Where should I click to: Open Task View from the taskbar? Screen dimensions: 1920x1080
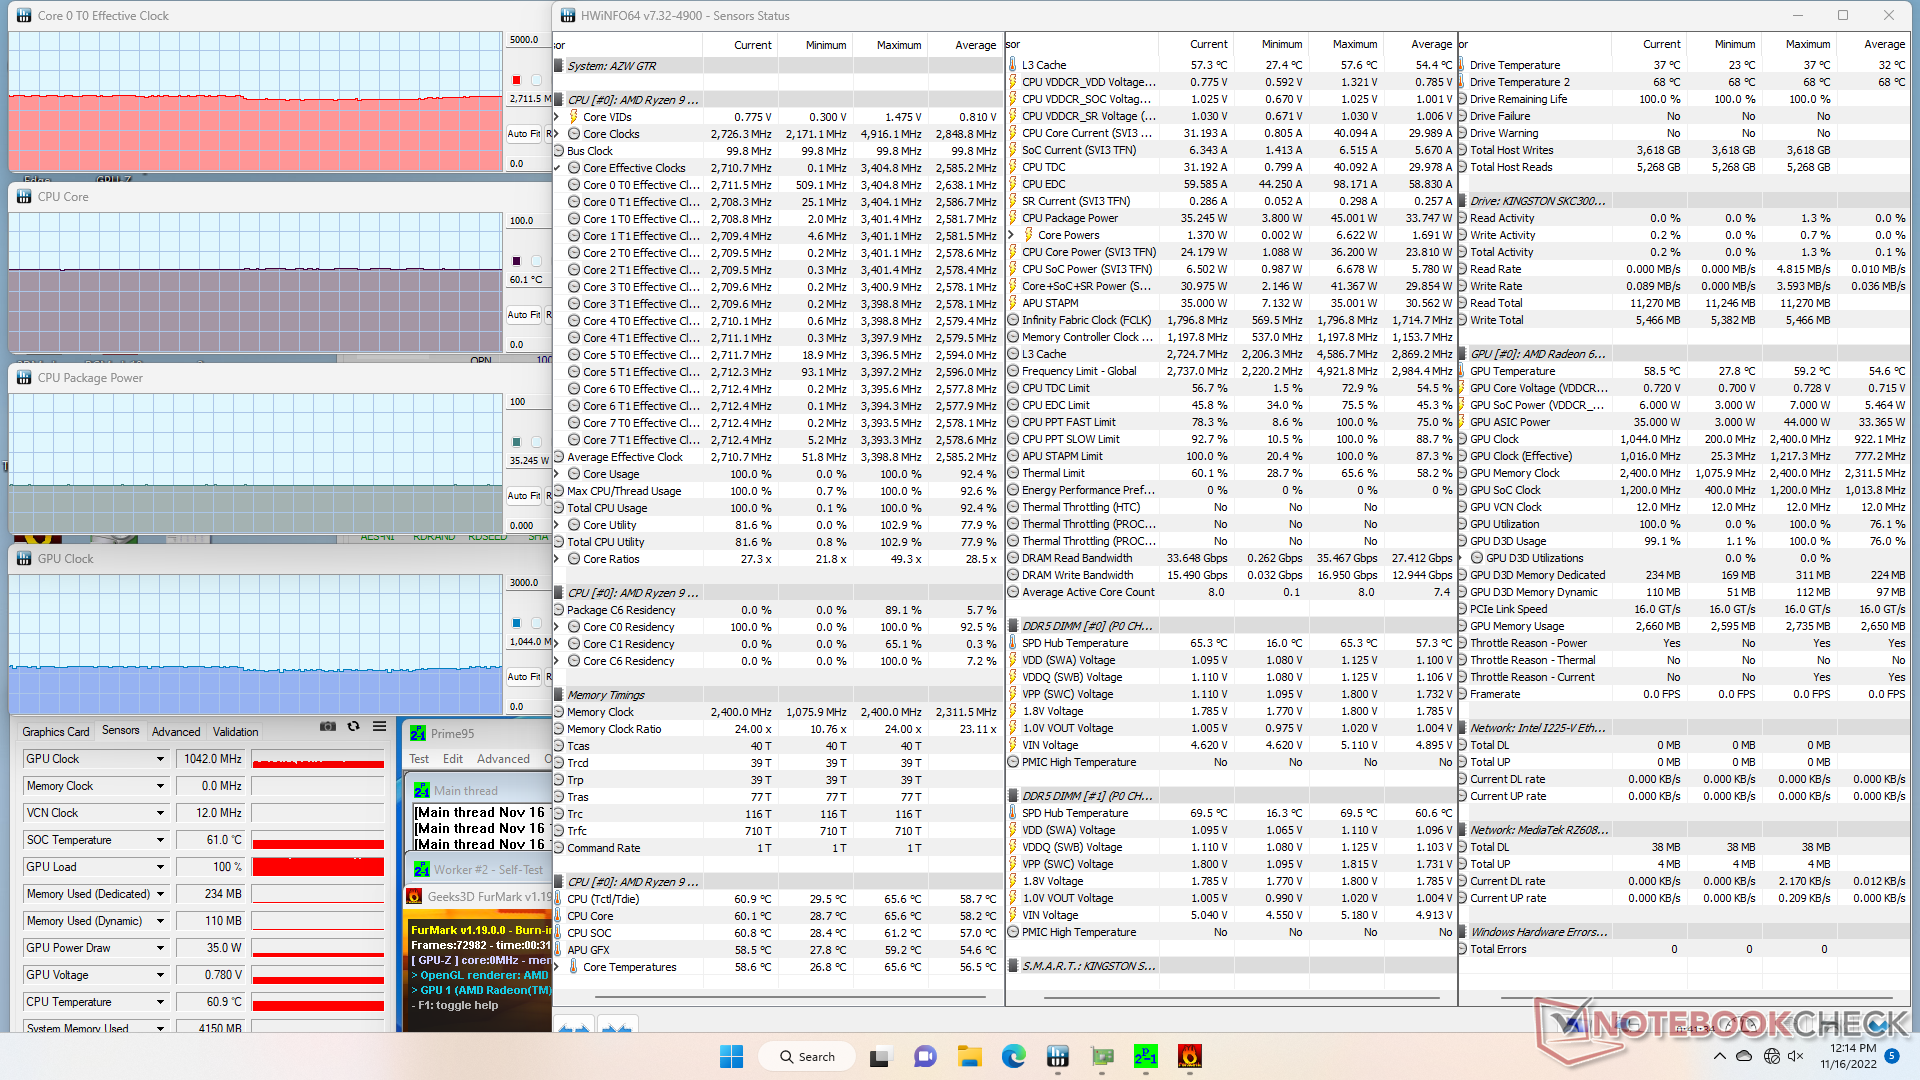880,1056
